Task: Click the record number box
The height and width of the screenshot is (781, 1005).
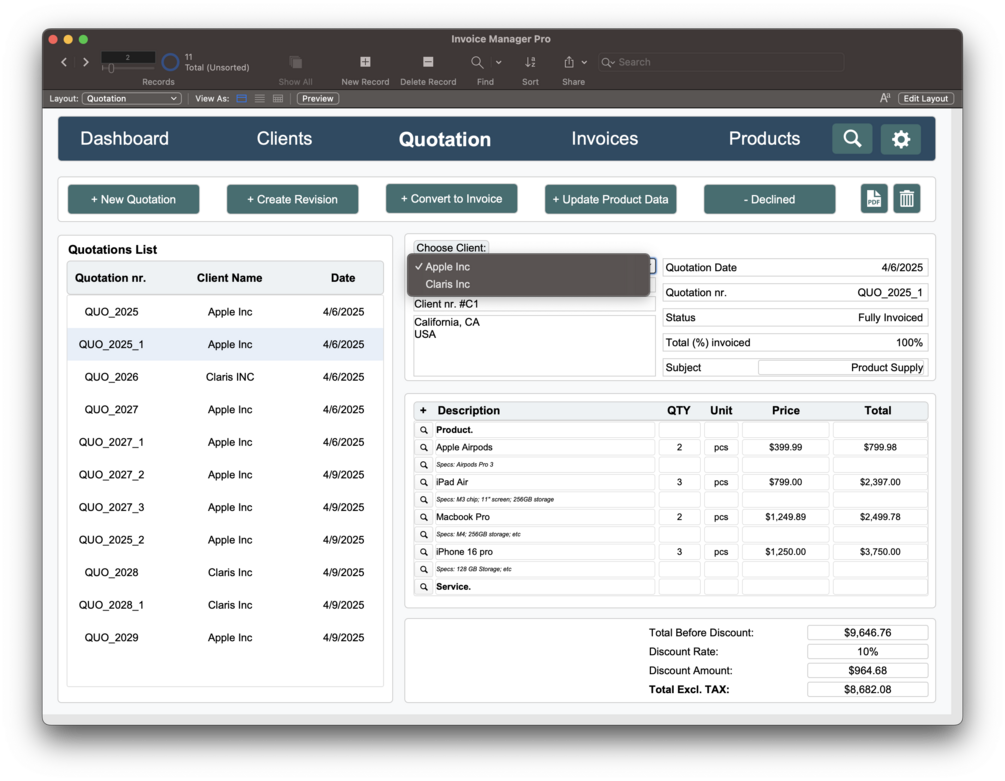Action: click(128, 57)
